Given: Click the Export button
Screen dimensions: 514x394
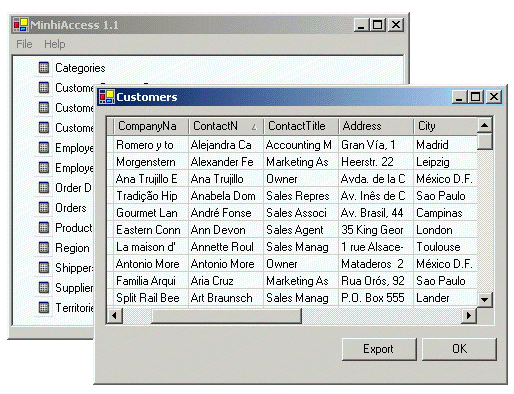Looking at the screenshot, I should pos(379,349).
